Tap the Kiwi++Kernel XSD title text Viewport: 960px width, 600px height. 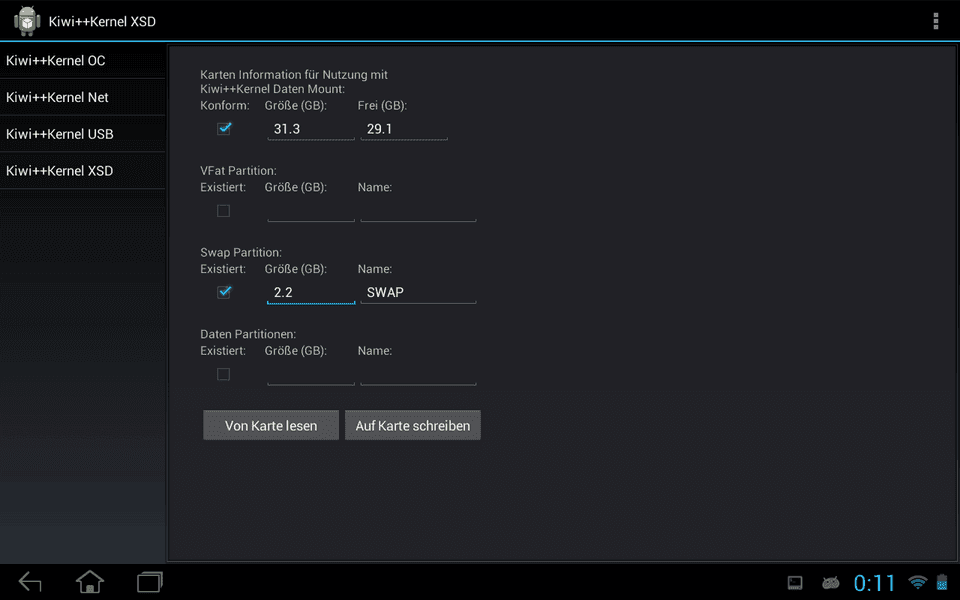pyautogui.click(x=102, y=21)
